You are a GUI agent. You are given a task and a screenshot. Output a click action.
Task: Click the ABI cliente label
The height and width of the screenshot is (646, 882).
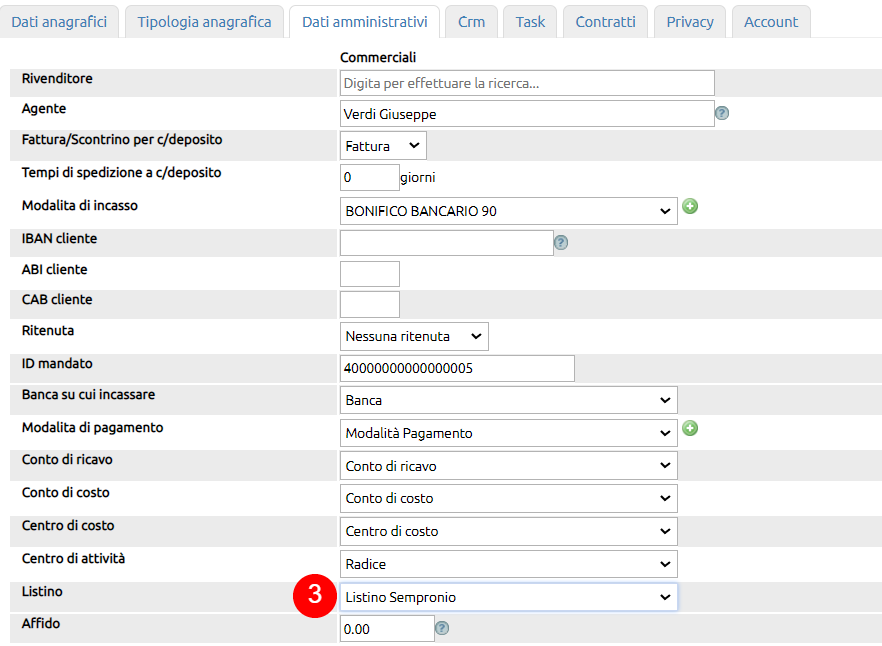coord(55,270)
